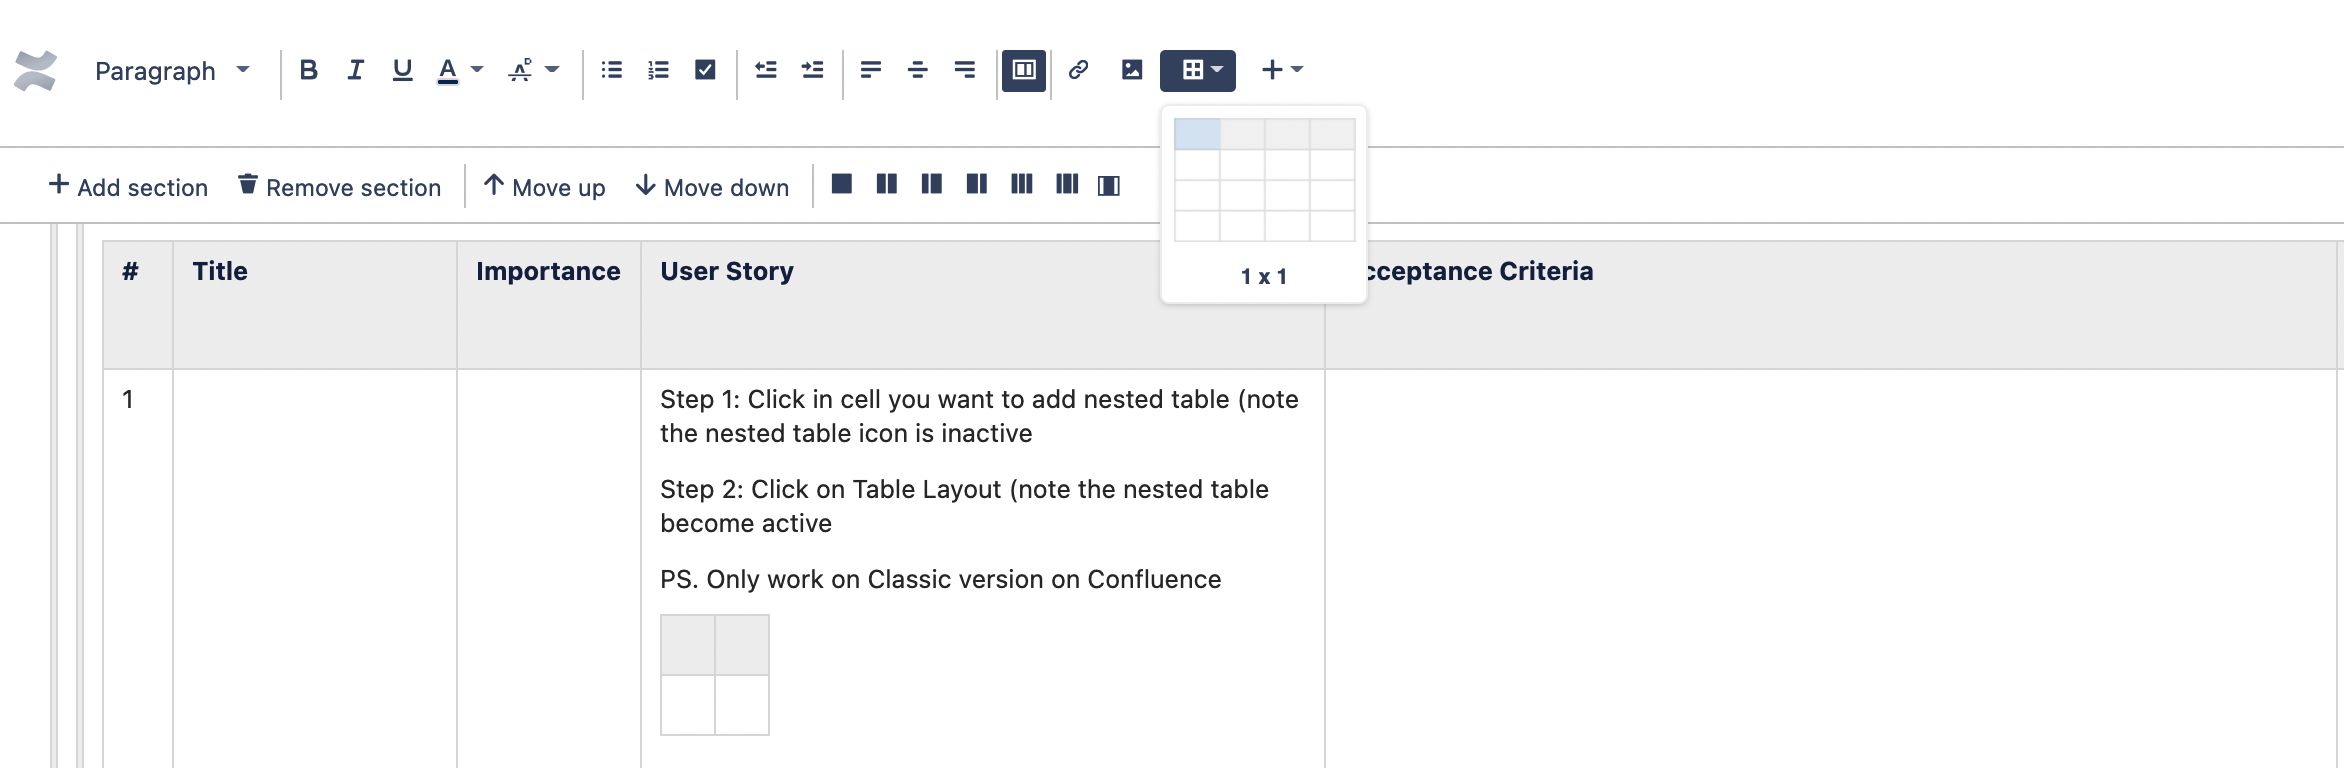Toggle bold formatting

308,70
